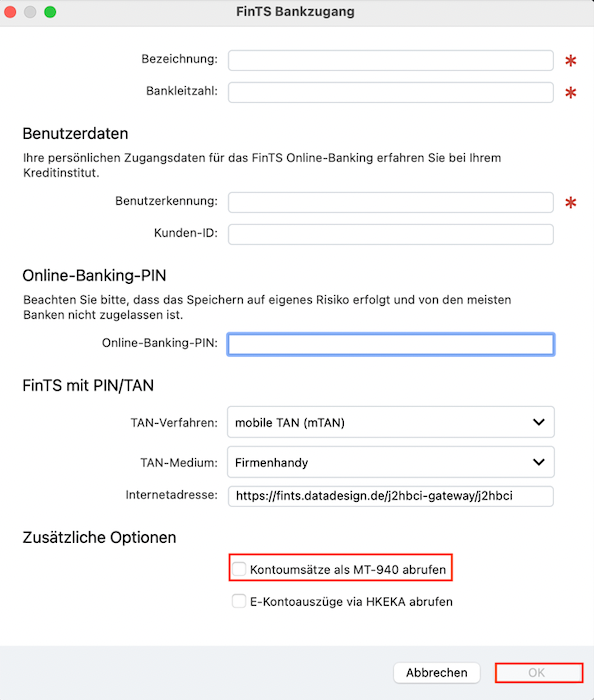Click the red asterisk beside Benutzerkennung
Image resolution: width=594 pixels, height=700 pixels.
(x=570, y=203)
